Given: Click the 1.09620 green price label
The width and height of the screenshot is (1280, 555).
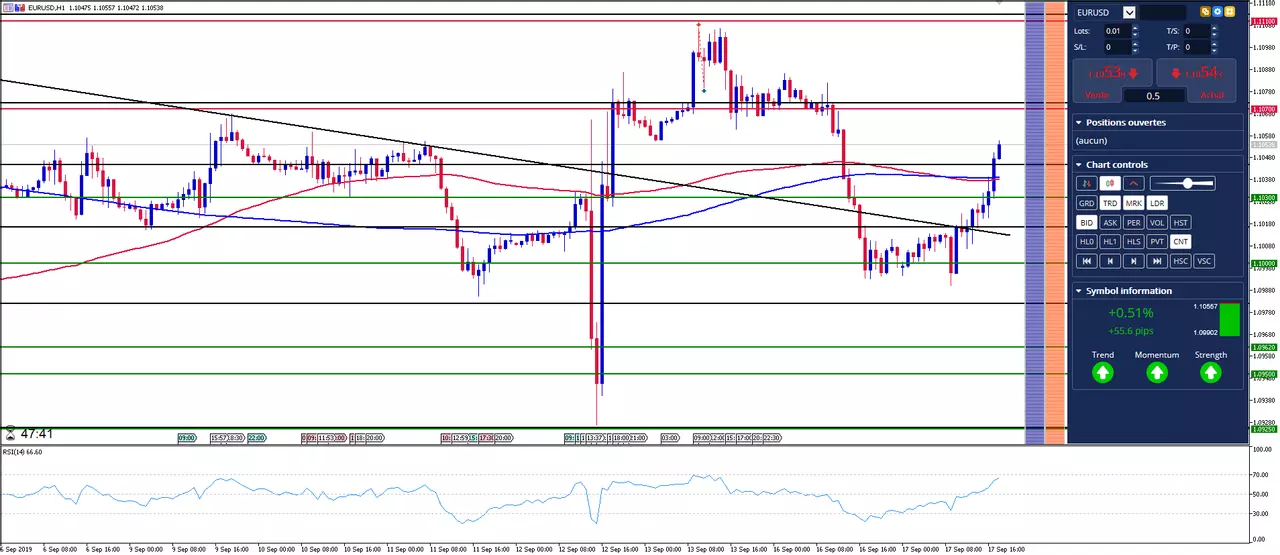Looking at the screenshot, I should click(1263, 348).
